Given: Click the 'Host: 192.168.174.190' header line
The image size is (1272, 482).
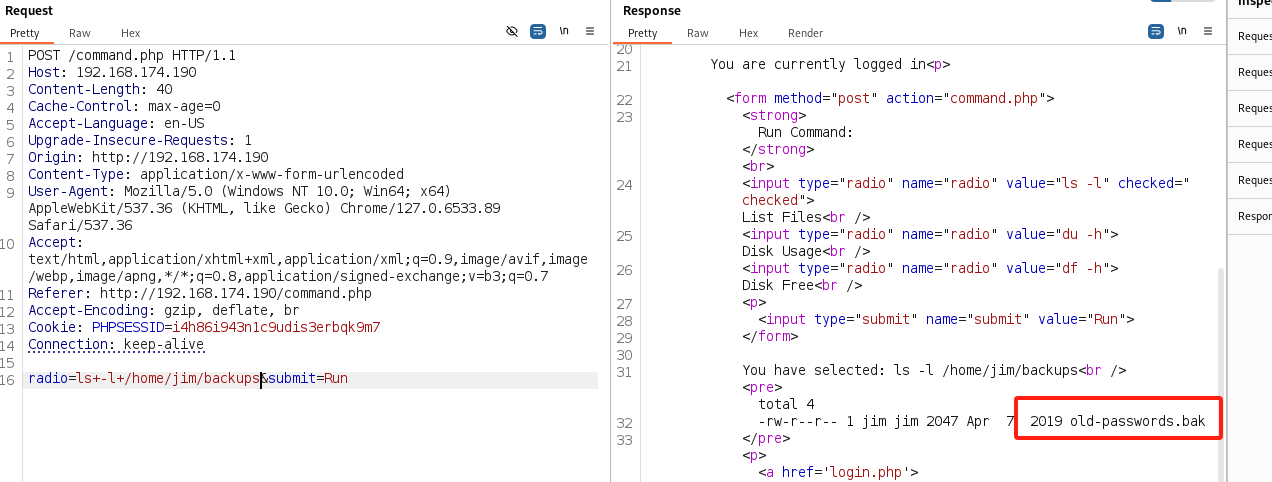Looking at the screenshot, I should click(x=112, y=73).
